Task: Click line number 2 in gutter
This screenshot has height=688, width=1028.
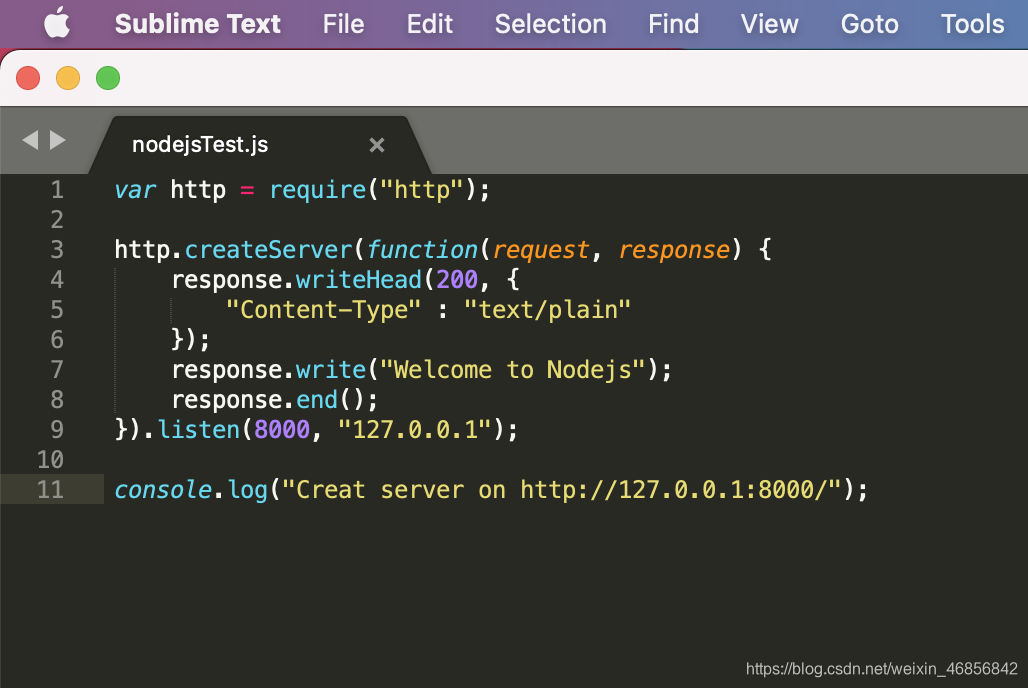Action: 57,220
